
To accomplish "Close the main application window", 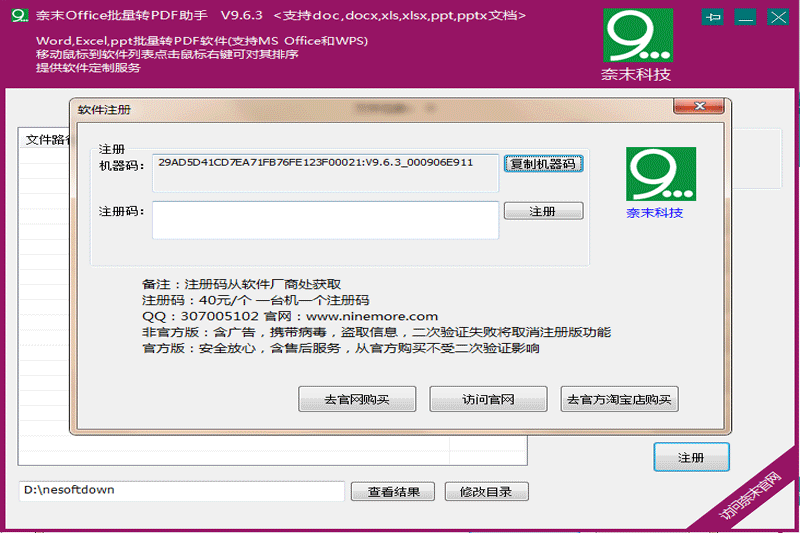I will click(776, 17).
